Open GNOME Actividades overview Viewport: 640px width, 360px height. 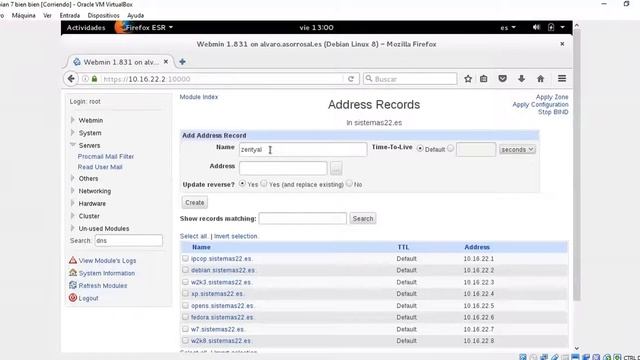(x=86, y=27)
